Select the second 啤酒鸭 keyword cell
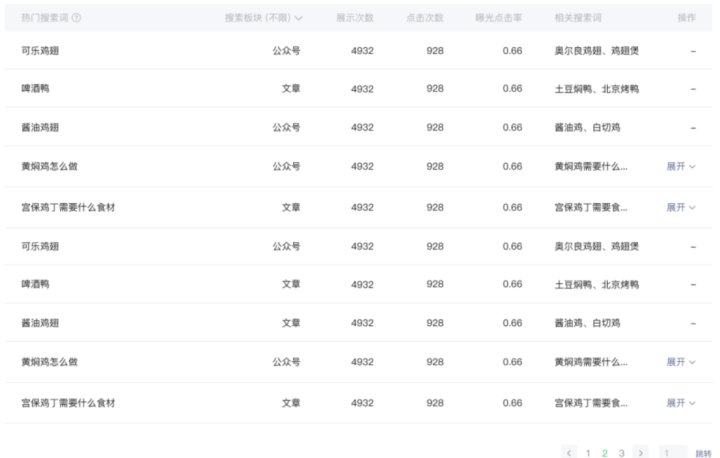720x458 pixels. tap(35, 284)
